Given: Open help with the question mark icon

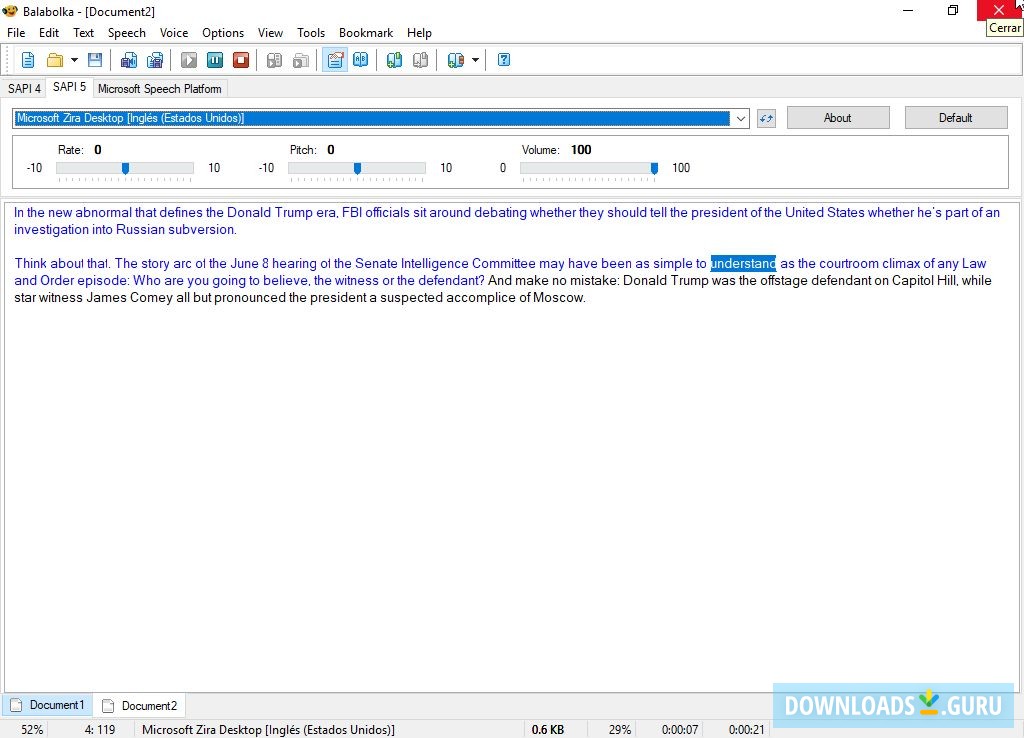Looking at the screenshot, I should point(504,60).
